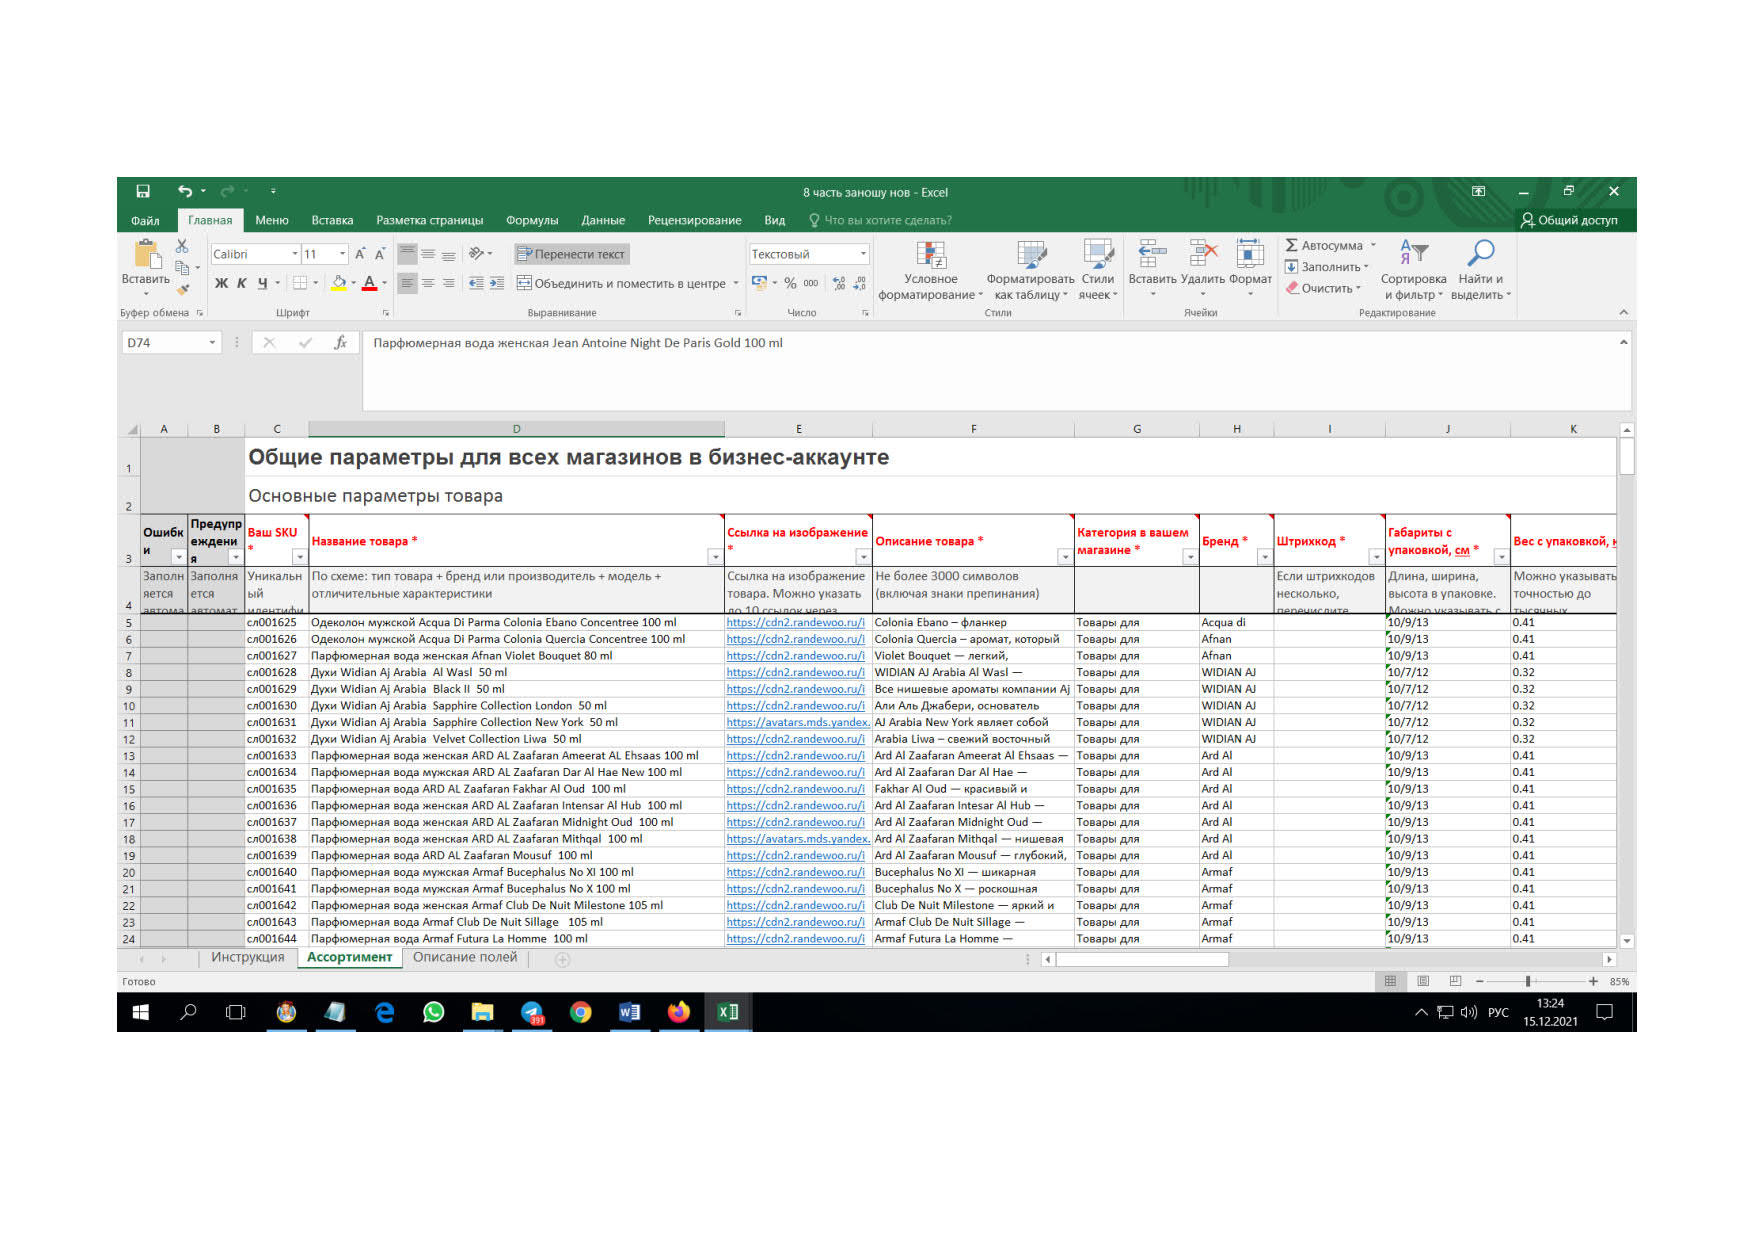
Task: Open the Calibri font name dropdown
Action: [x=255, y=254]
